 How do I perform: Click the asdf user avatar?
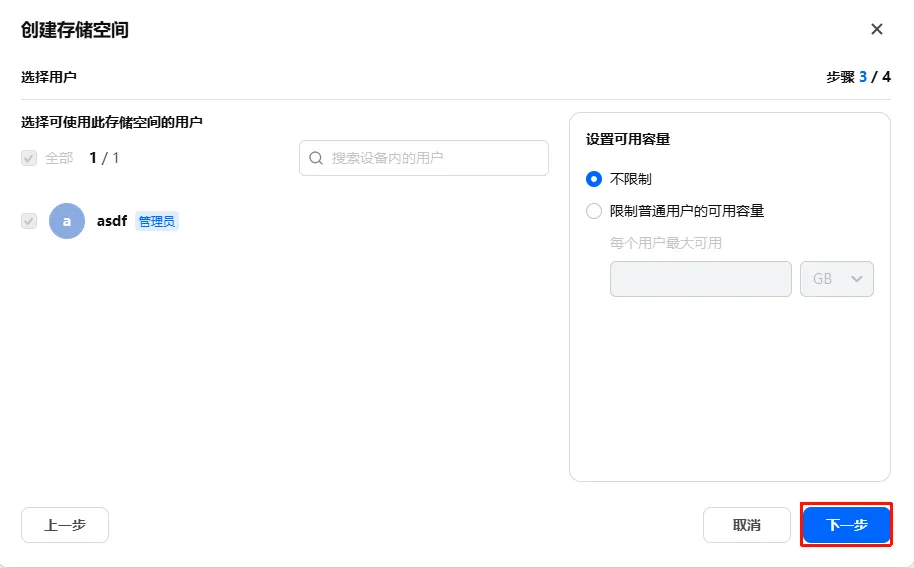[67, 221]
